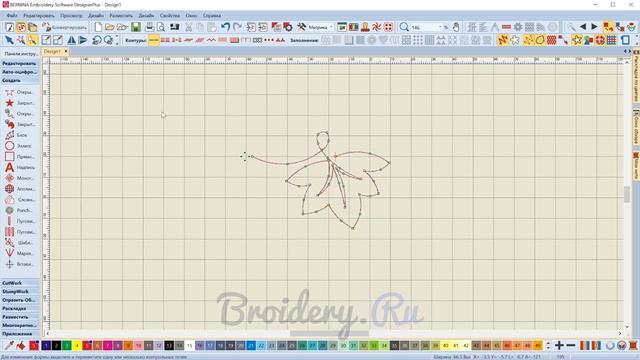Click the Open design folder icon
This screenshot has width=640, height=360.
[x=110, y=27]
